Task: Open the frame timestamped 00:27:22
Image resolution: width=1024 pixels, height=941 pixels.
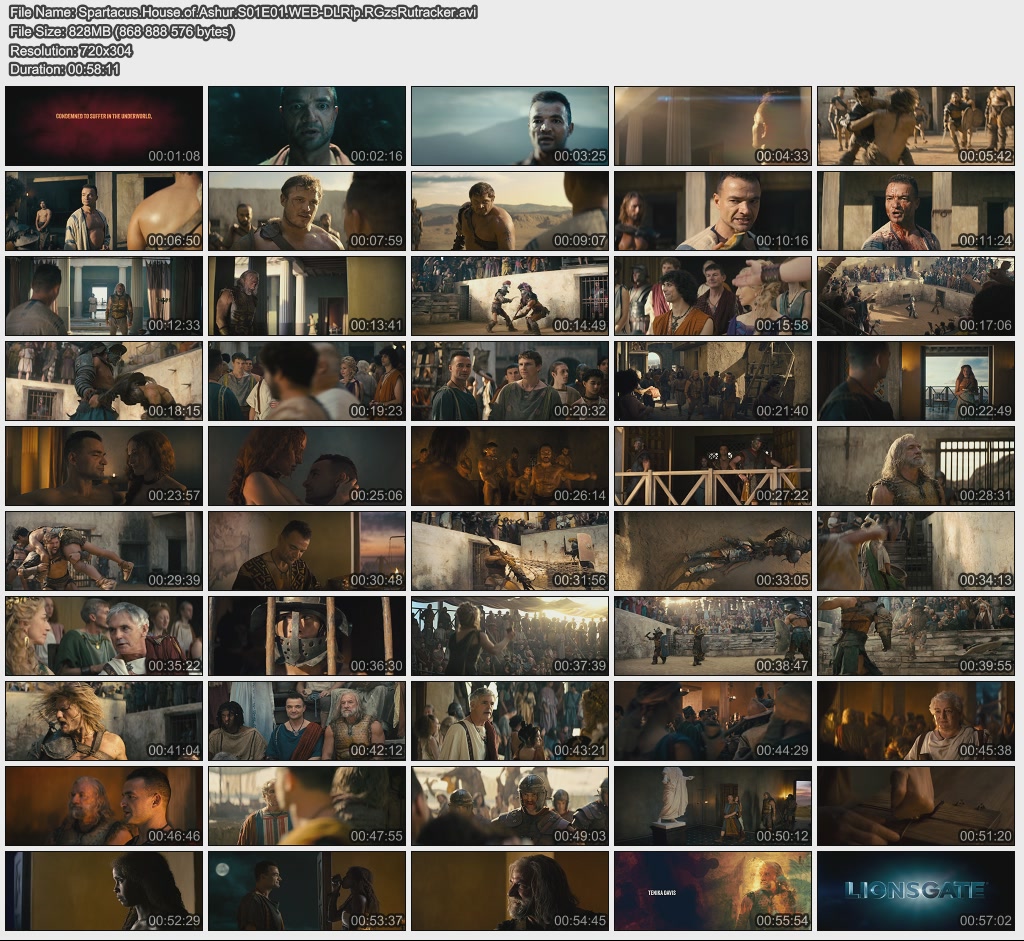Action: (712, 466)
